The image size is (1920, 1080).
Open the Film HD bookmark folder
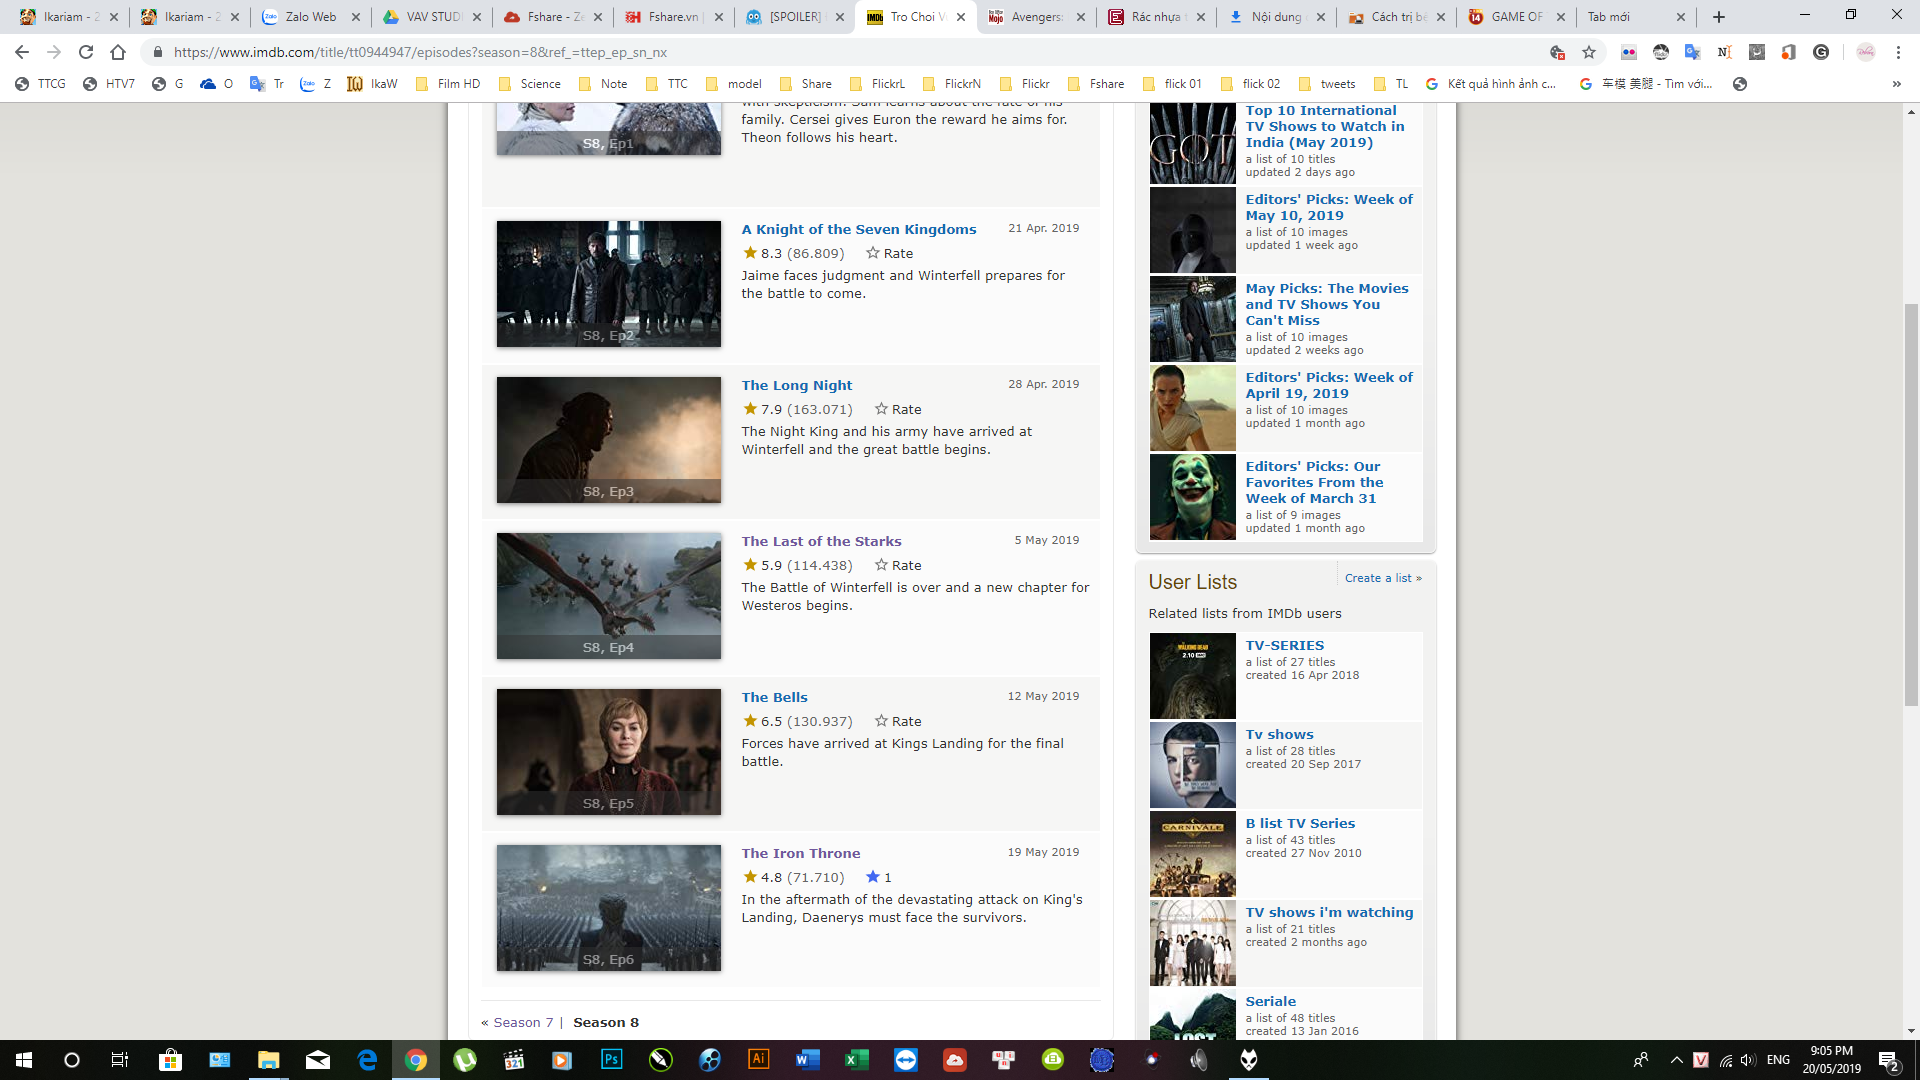click(448, 84)
